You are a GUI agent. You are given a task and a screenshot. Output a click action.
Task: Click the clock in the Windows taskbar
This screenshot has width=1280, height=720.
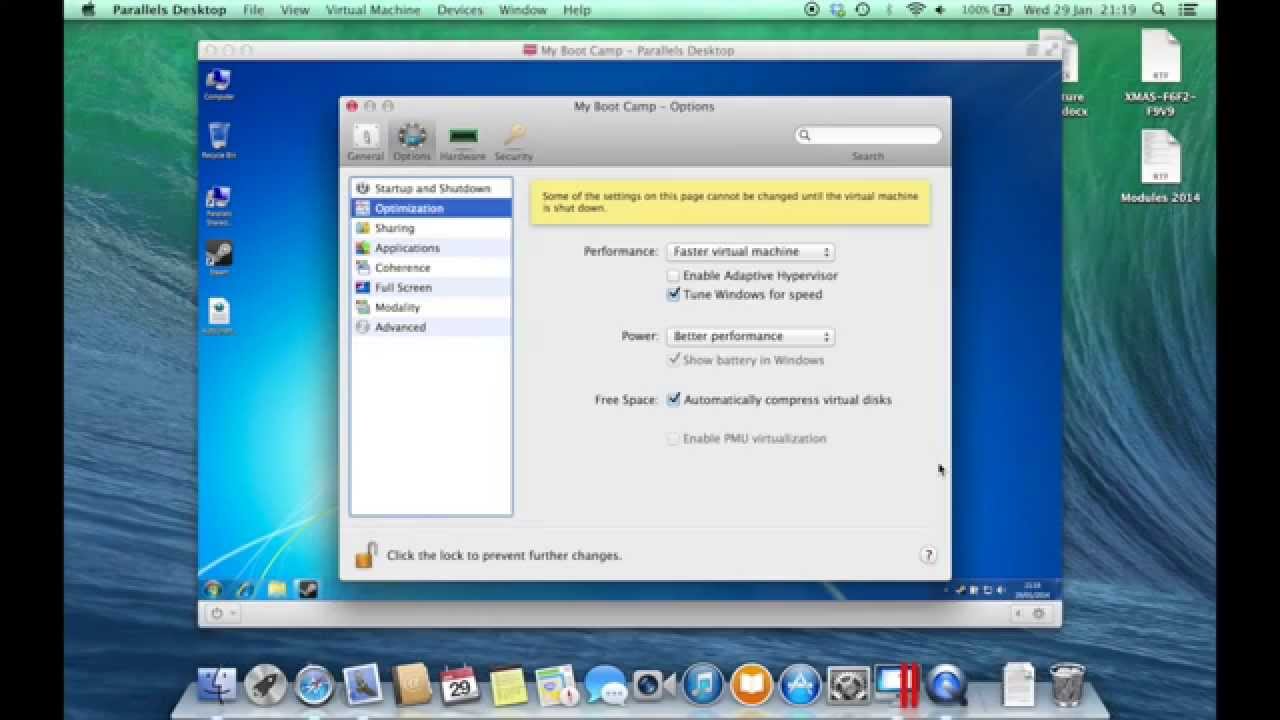click(1033, 589)
